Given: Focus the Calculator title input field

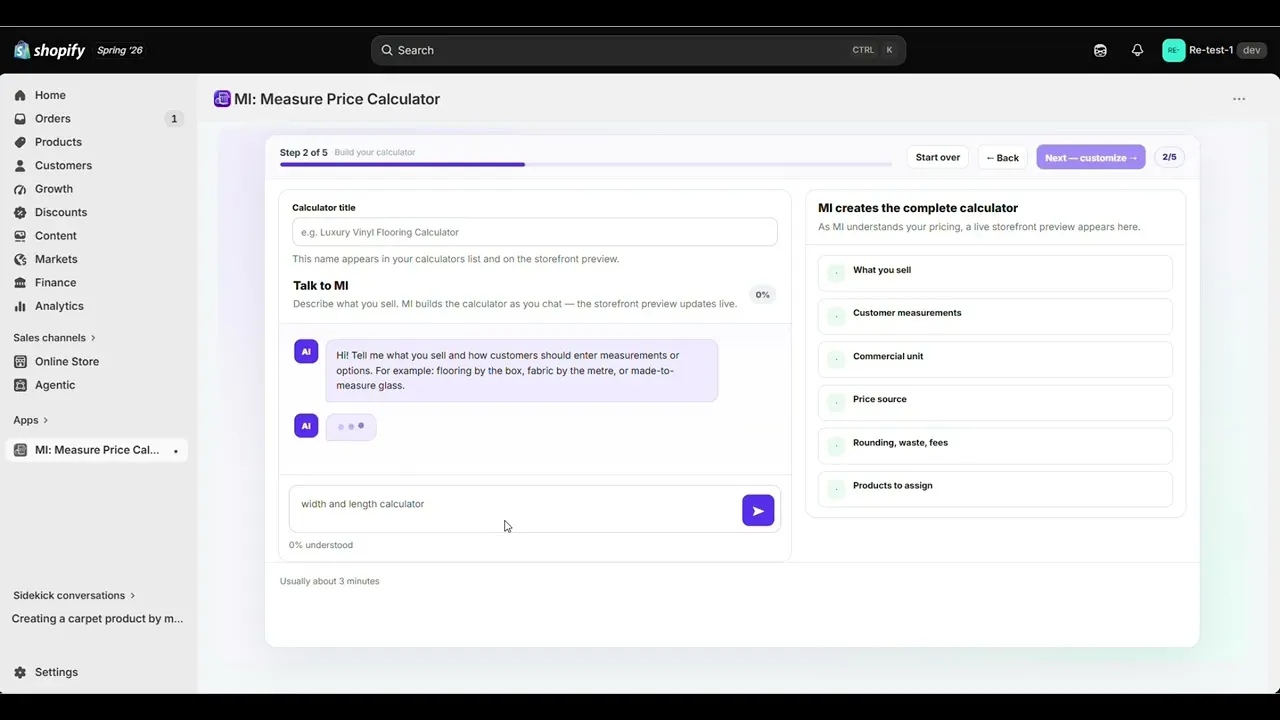Looking at the screenshot, I should (x=535, y=232).
